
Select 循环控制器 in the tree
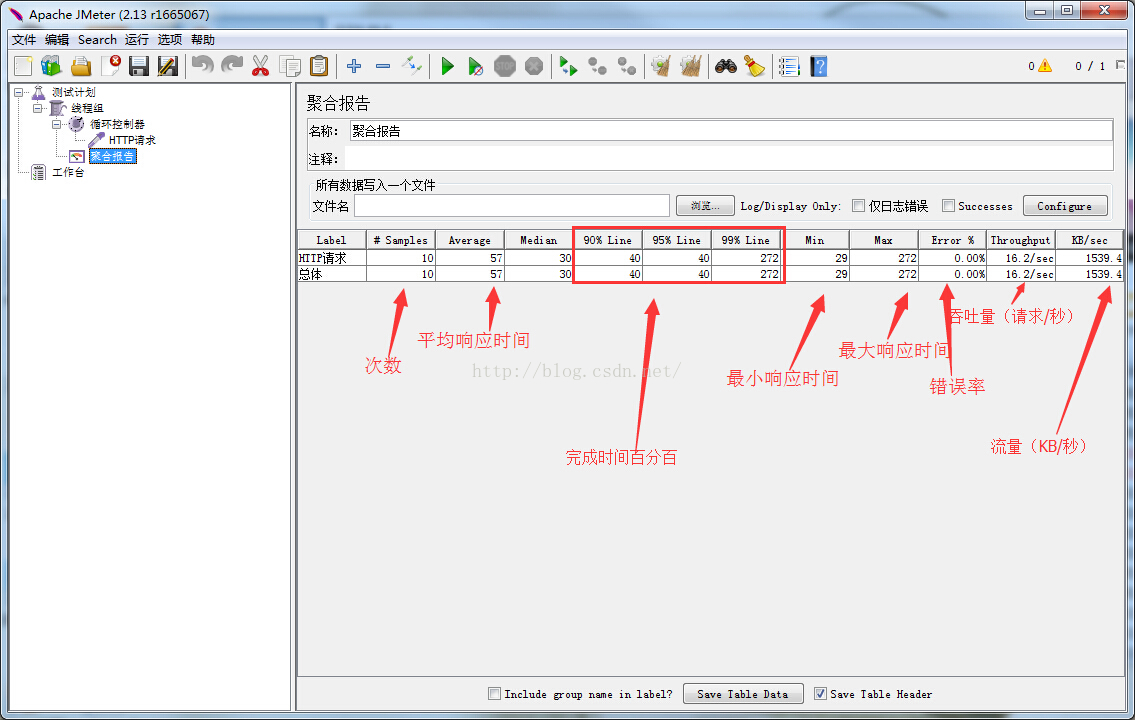(117, 124)
